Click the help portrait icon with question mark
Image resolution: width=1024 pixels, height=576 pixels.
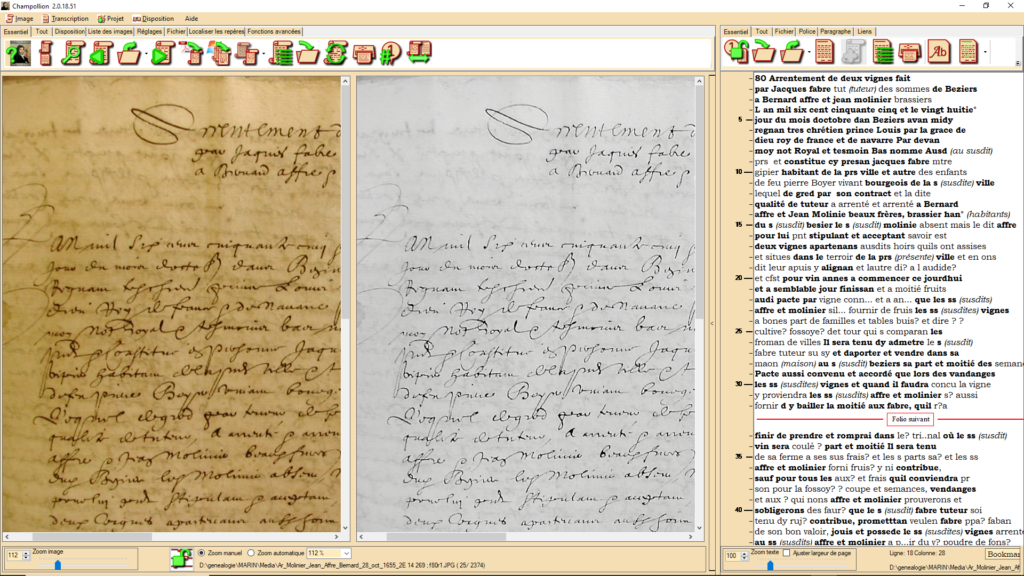point(18,53)
